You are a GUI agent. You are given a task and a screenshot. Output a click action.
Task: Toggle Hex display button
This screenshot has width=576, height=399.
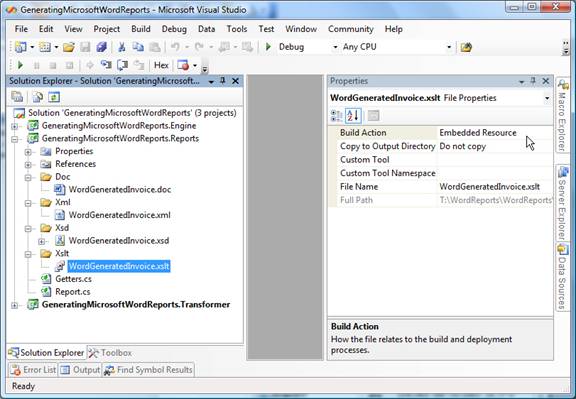tap(161, 65)
